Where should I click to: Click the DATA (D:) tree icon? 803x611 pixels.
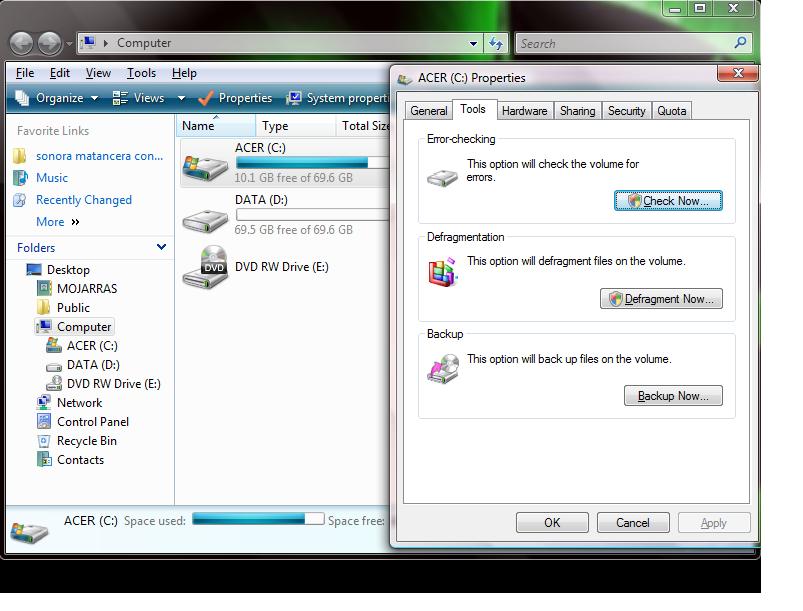click(54, 366)
